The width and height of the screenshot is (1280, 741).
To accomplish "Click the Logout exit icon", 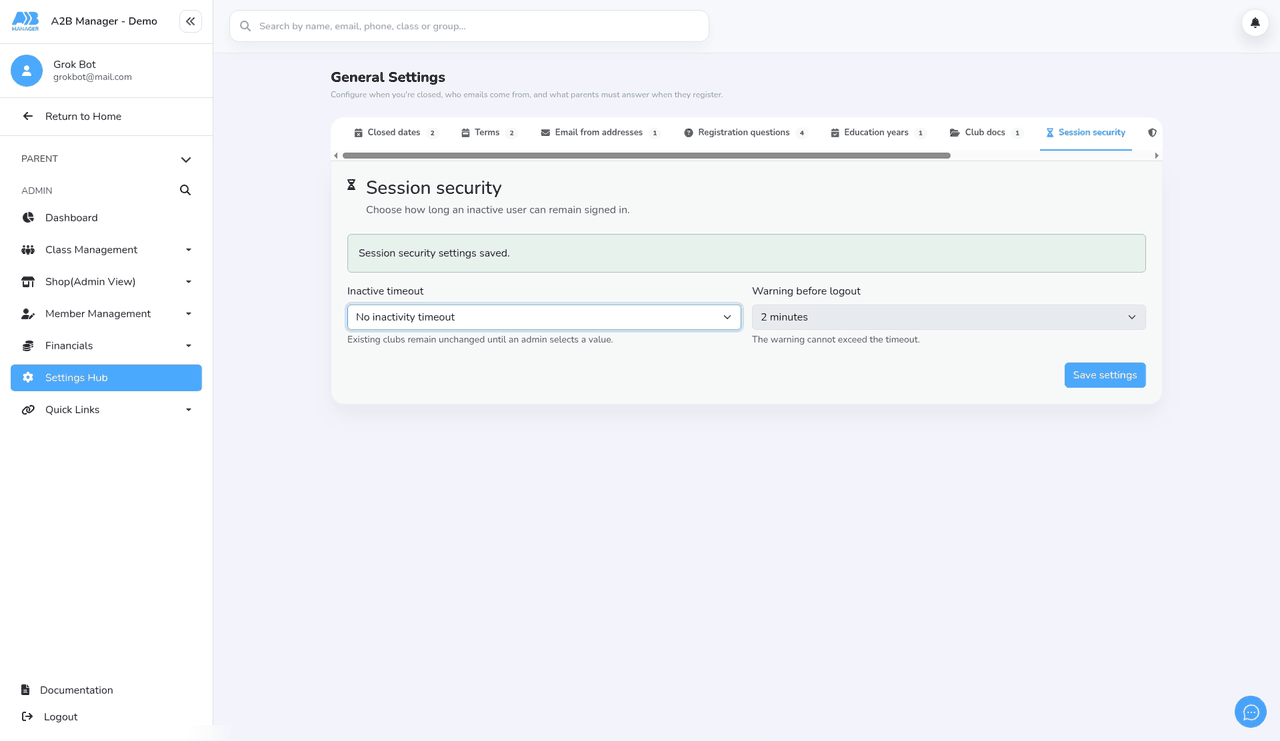I will click(27, 717).
